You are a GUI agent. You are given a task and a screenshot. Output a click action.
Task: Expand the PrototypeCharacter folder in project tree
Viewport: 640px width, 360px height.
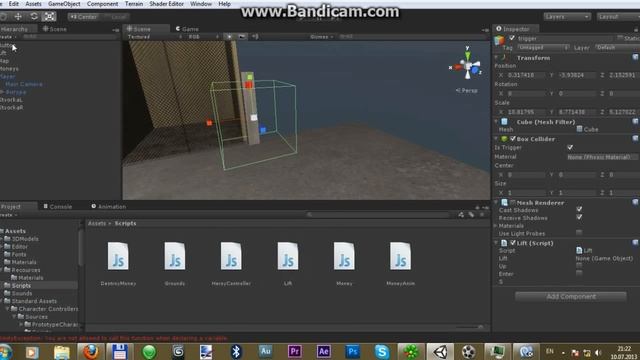point(21,324)
